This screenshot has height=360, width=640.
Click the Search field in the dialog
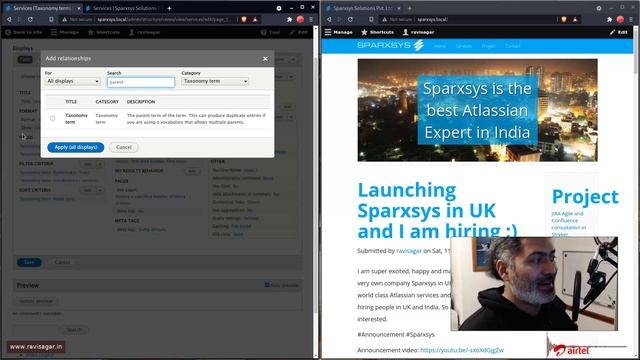coord(141,82)
